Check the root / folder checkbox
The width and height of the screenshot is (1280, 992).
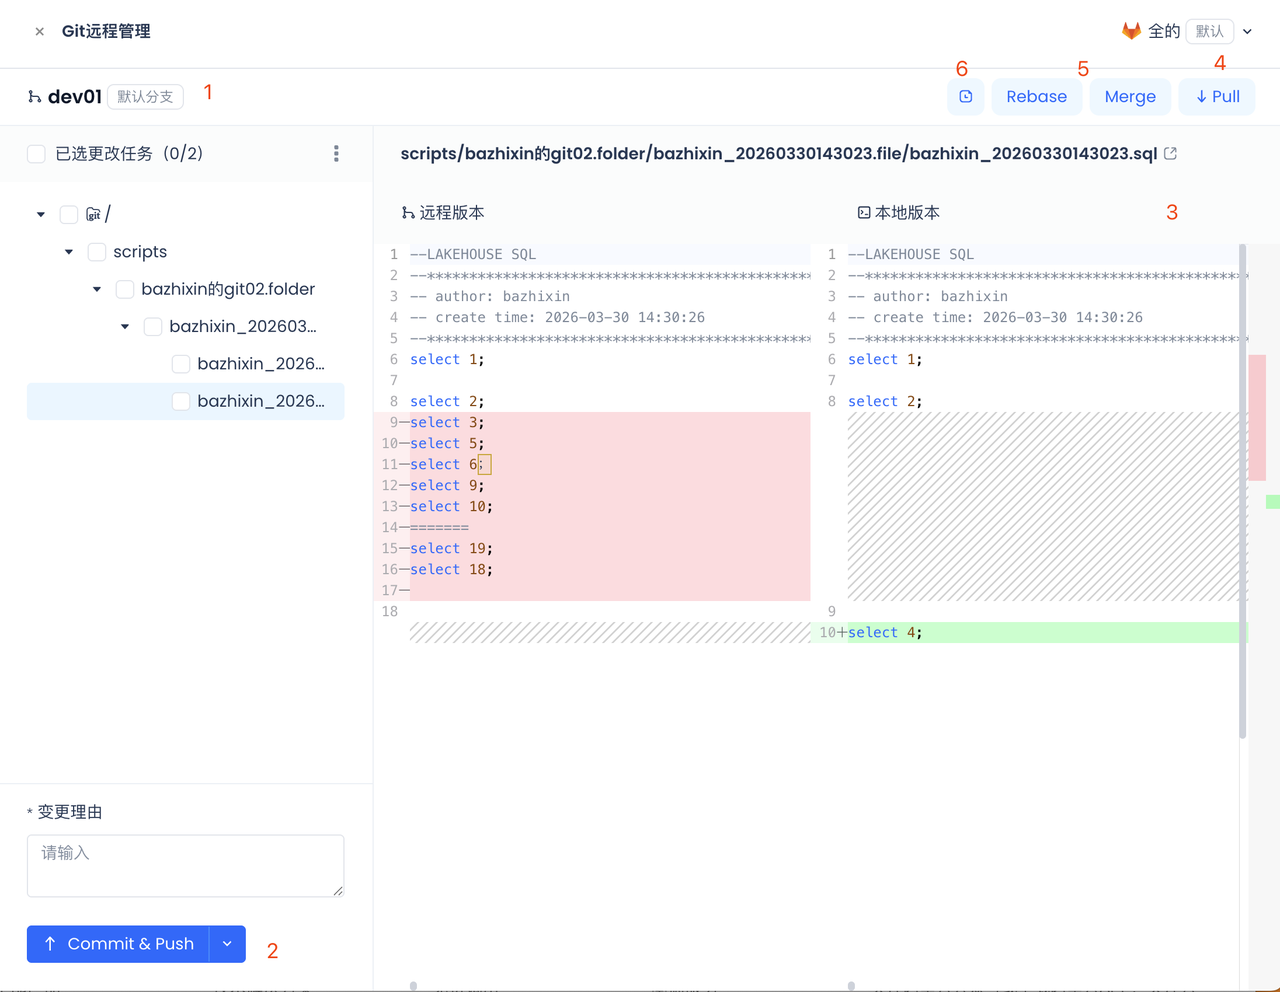pyautogui.click(x=69, y=214)
